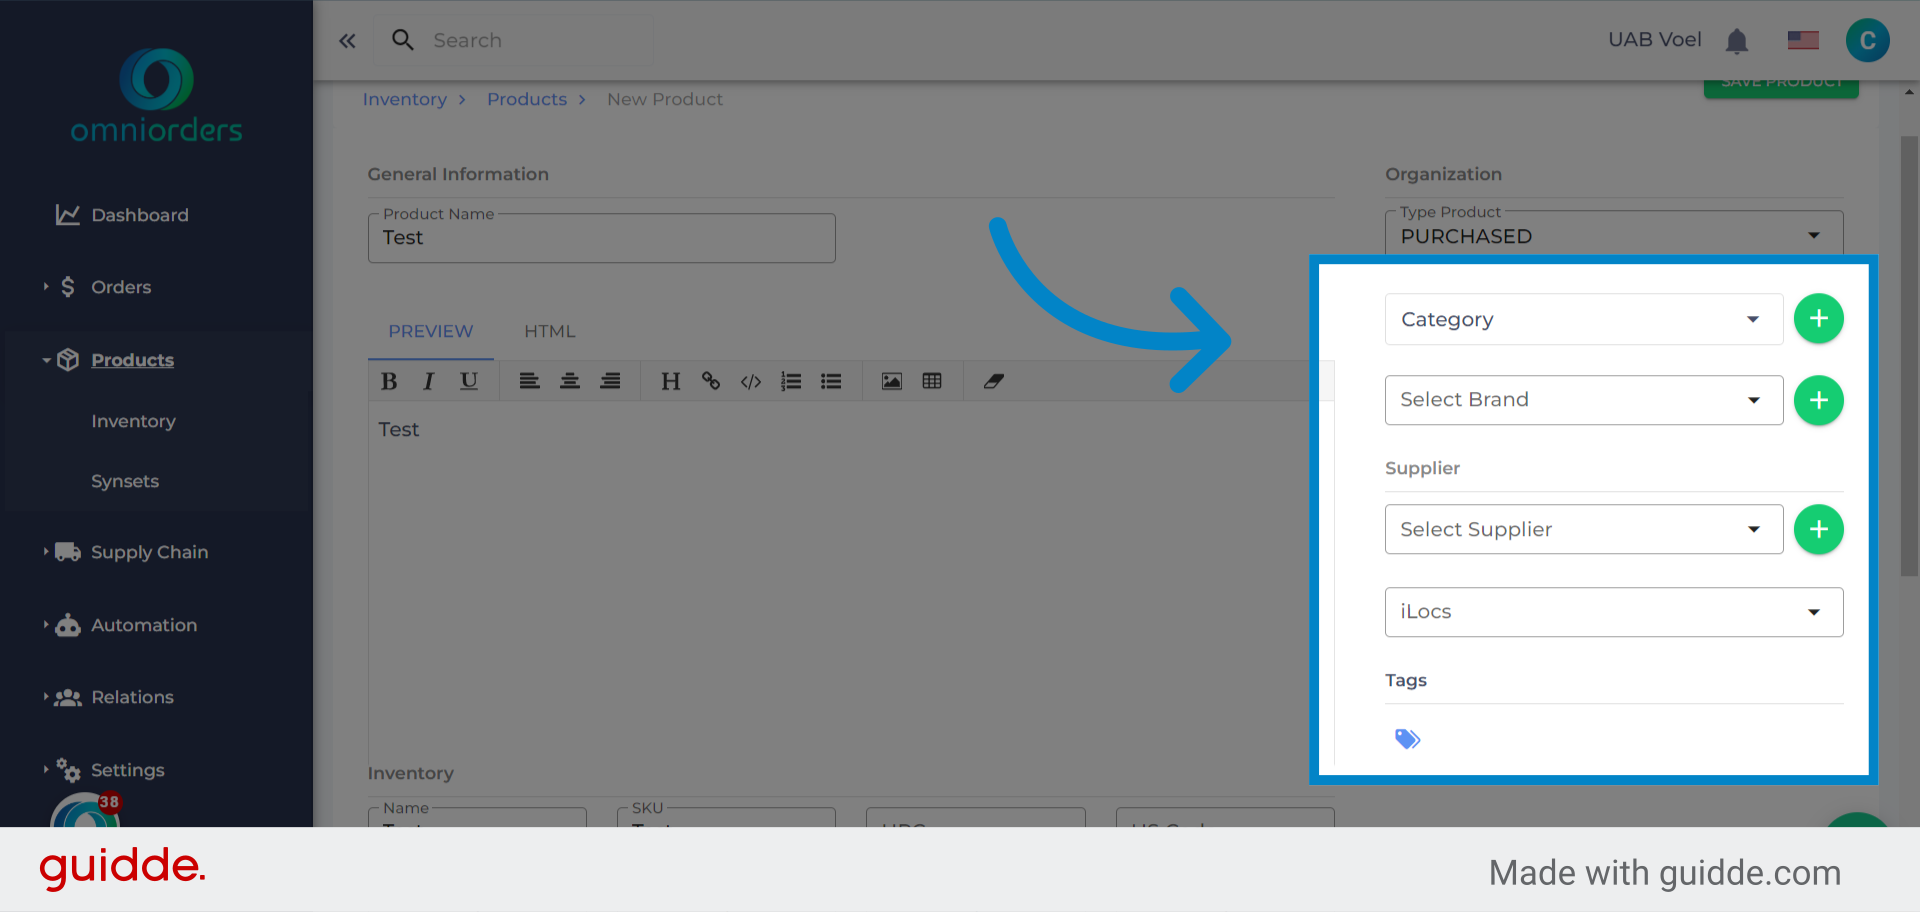The height and width of the screenshot is (912, 1920).
Task: Expand Orders in sidebar
Action: click(x=121, y=287)
